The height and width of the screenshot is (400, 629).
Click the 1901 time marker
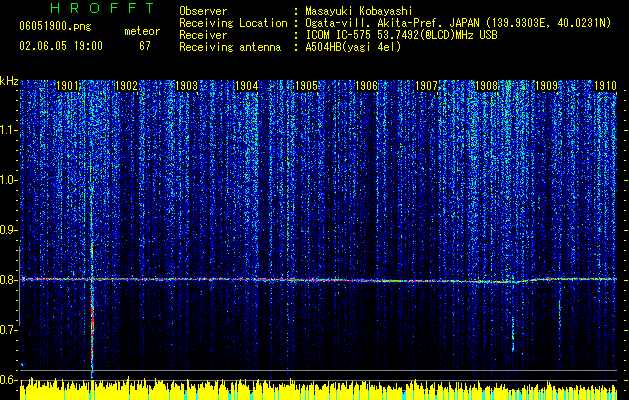coord(67,86)
